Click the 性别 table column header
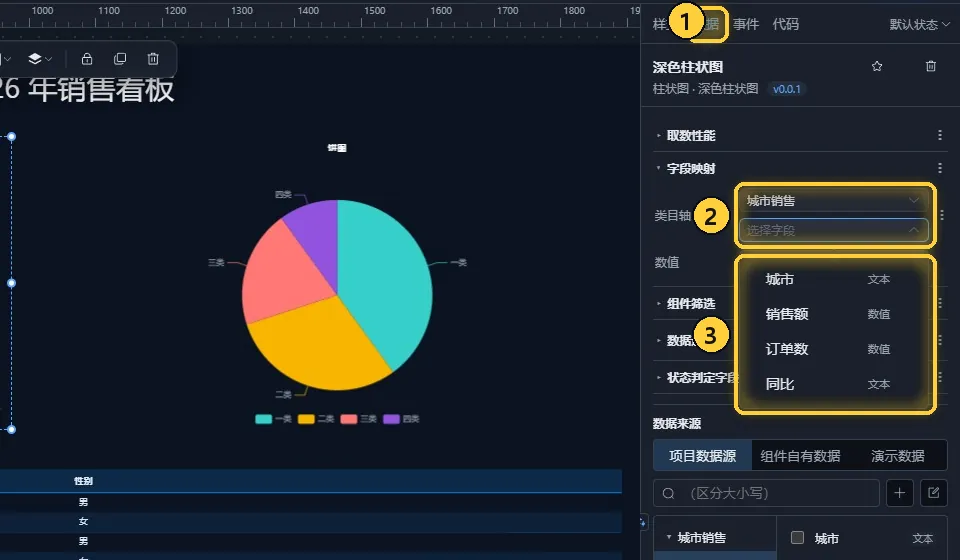This screenshot has height=560, width=960. (83, 481)
